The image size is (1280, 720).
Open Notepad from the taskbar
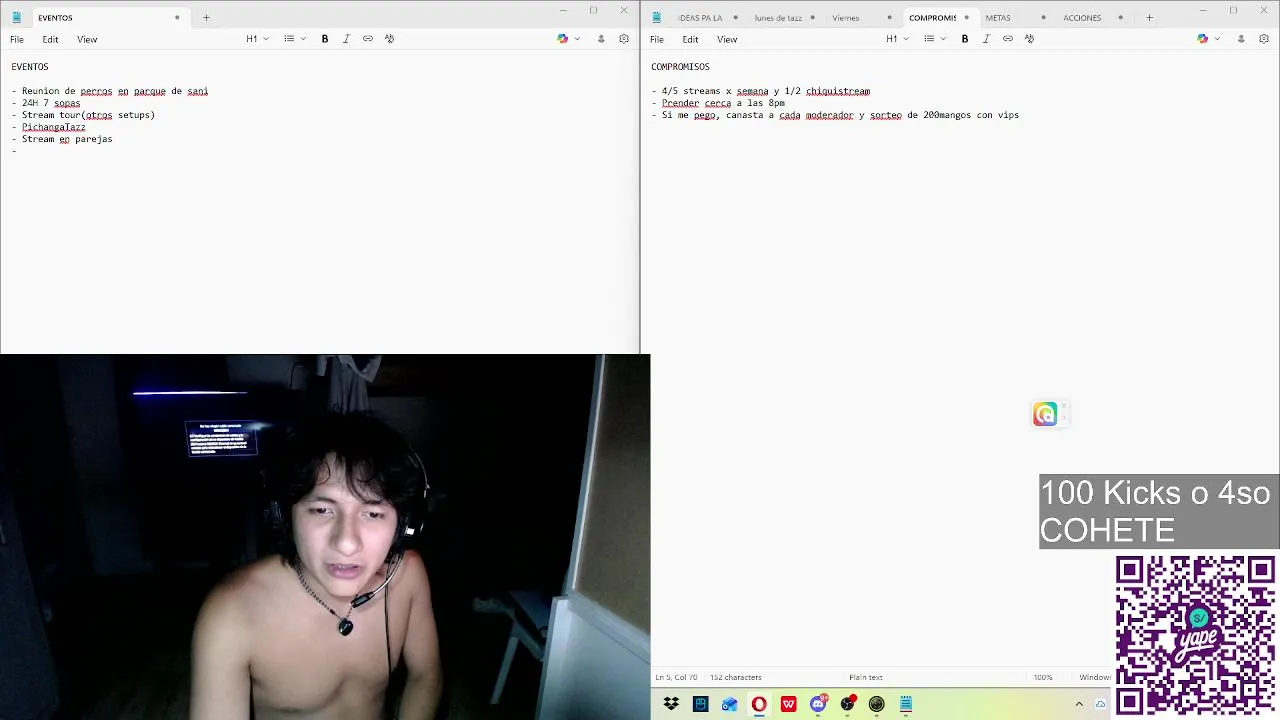click(906, 704)
